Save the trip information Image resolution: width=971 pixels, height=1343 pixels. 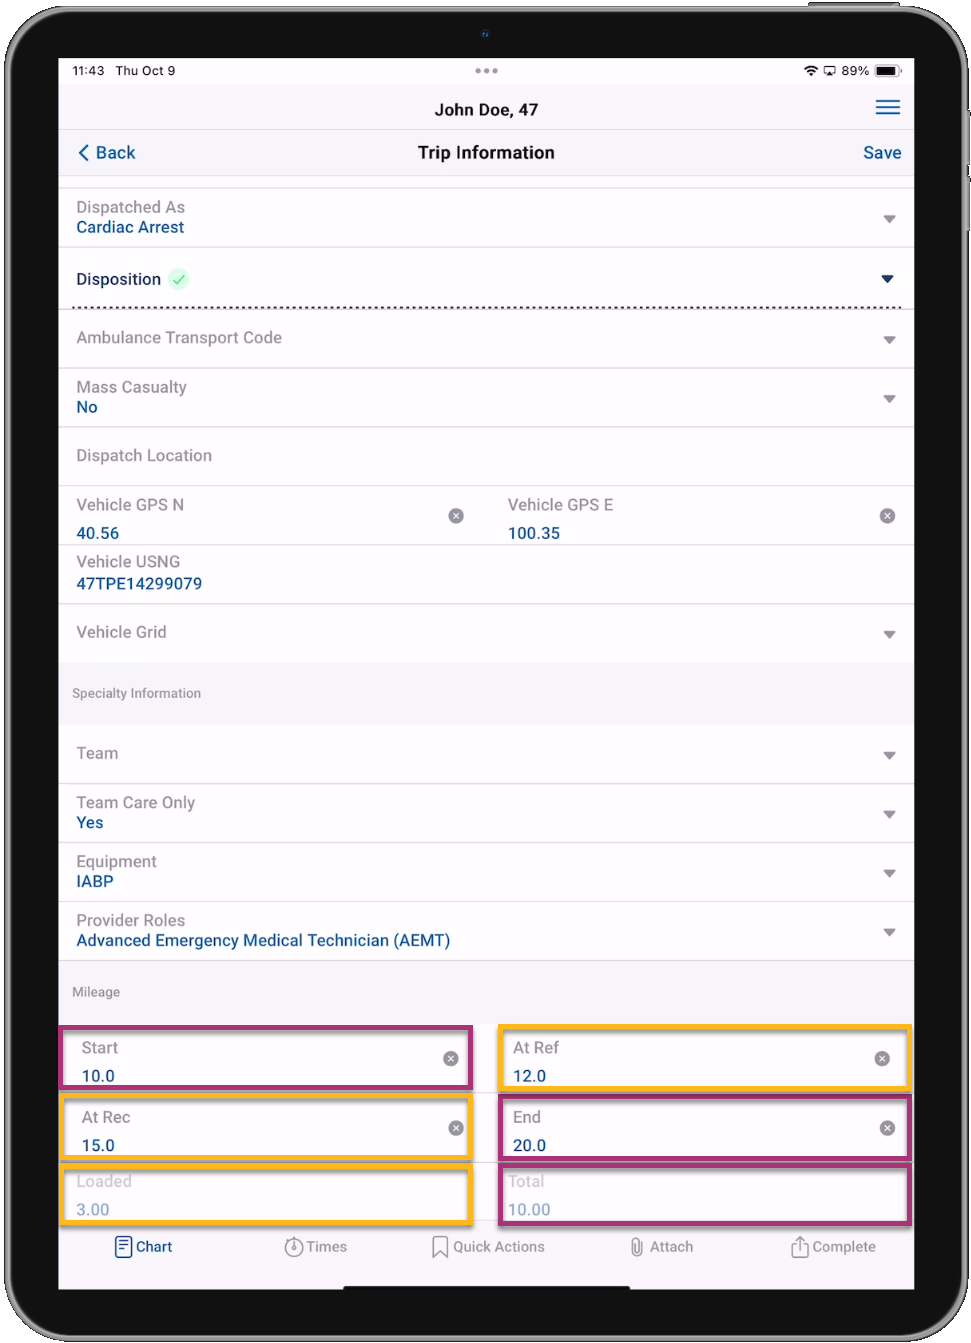point(881,153)
